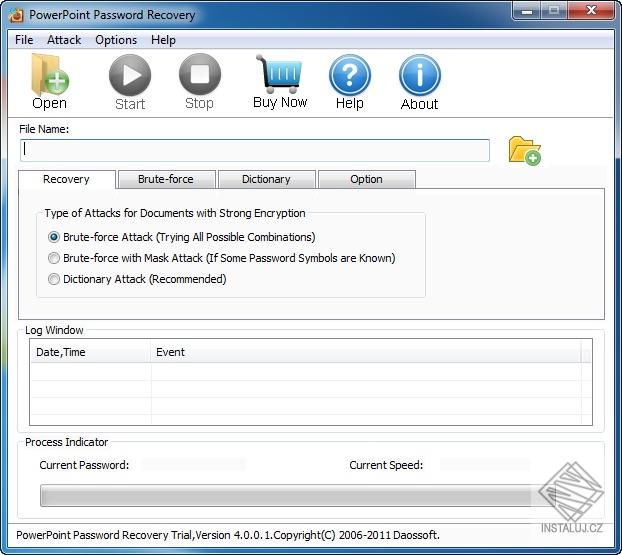Click the 'File Name:' label
The image size is (622, 555).
[x=44, y=129]
